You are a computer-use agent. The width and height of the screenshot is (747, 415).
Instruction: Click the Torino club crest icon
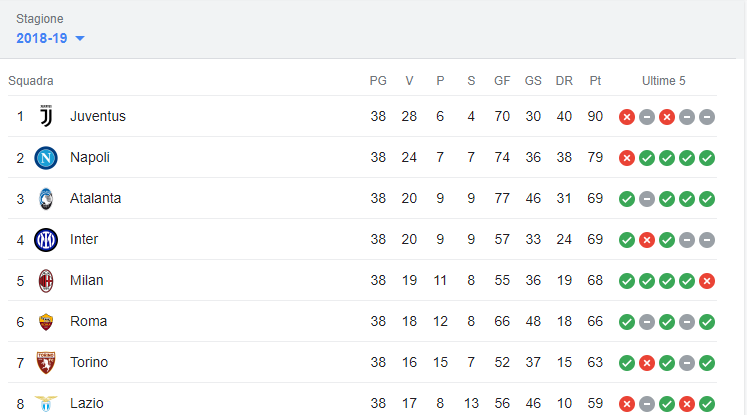[x=46, y=363]
